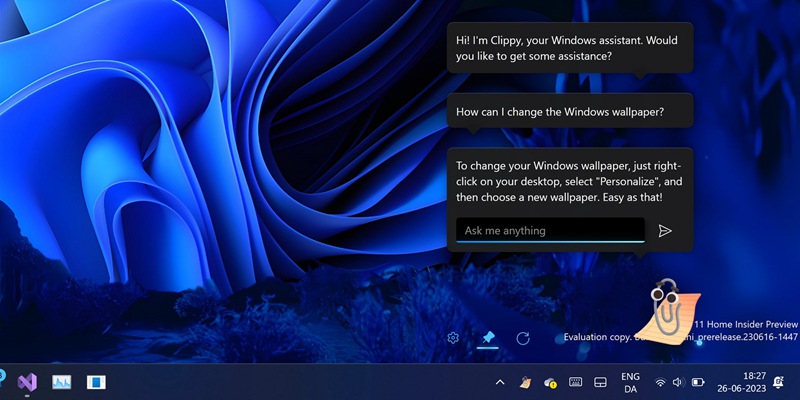Reset the conversation with the refresh icon

point(523,338)
